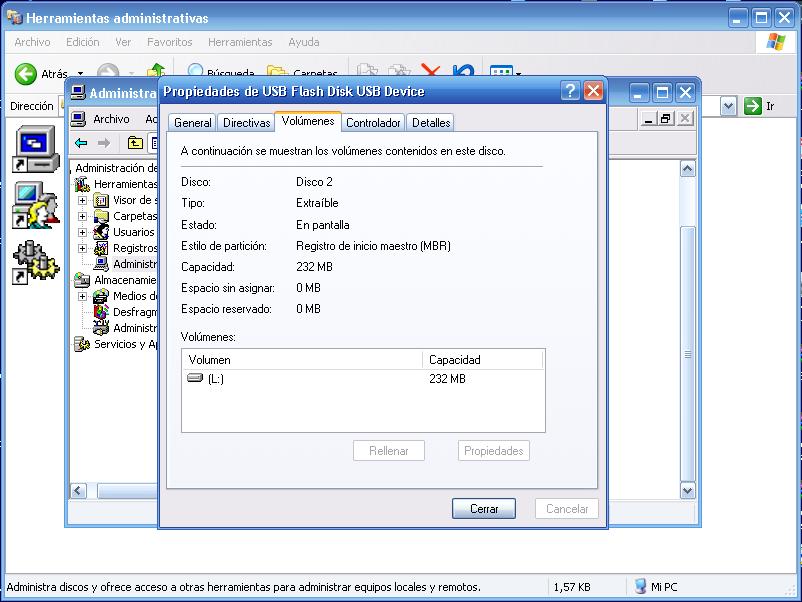Click the Propiedades button under volumes list

coord(494,451)
